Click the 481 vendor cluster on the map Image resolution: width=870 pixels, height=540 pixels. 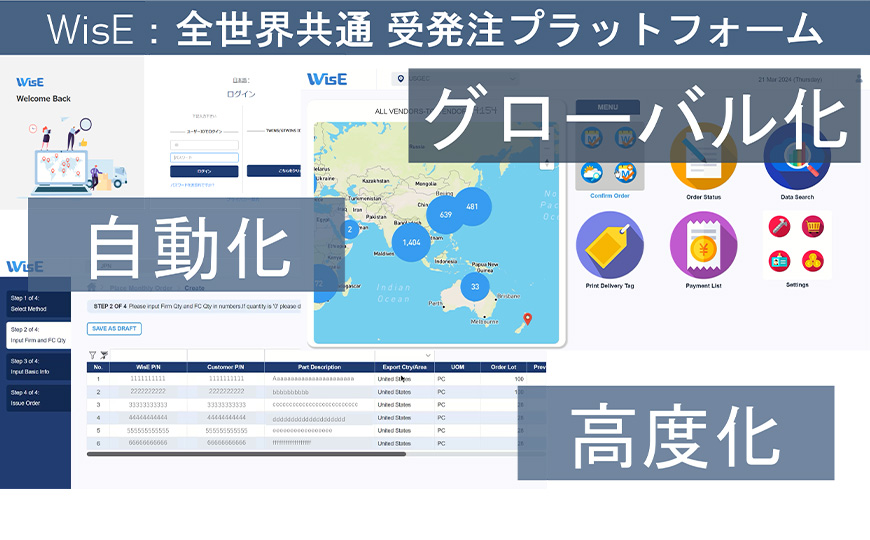coord(472,206)
